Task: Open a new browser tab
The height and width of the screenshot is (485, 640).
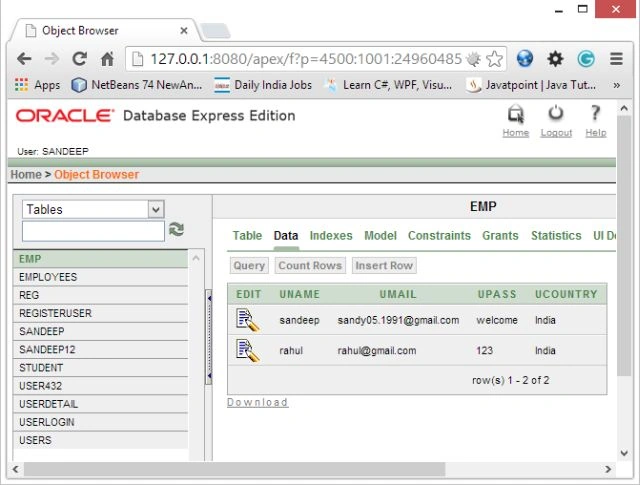Action: (216, 31)
